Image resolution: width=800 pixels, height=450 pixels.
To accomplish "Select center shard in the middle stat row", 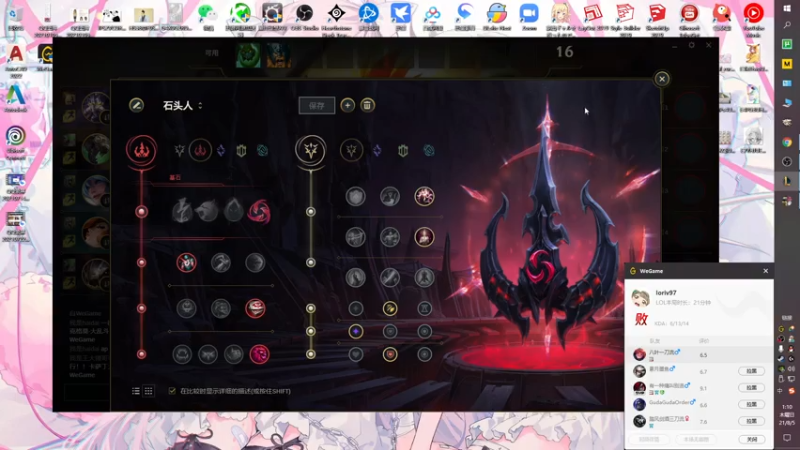I will 390,332.
